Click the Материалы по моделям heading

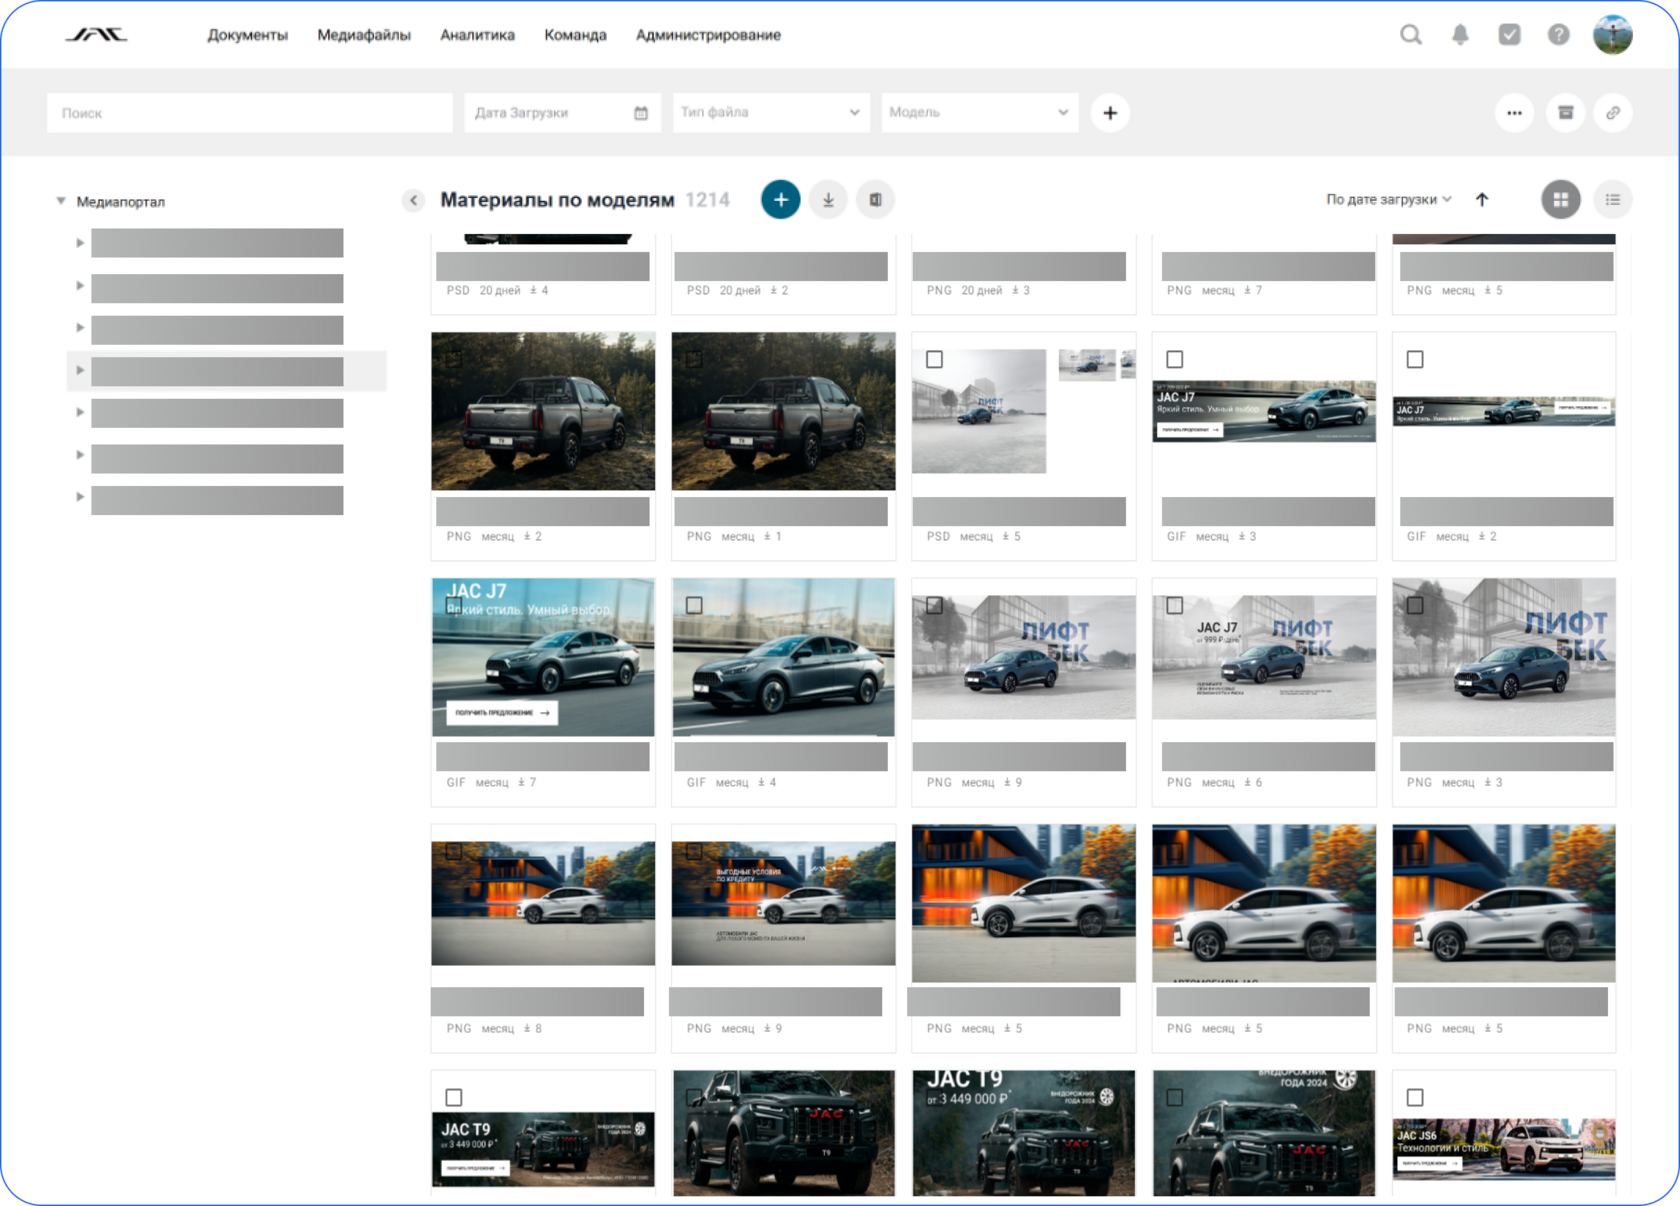[x=557, y=200]
